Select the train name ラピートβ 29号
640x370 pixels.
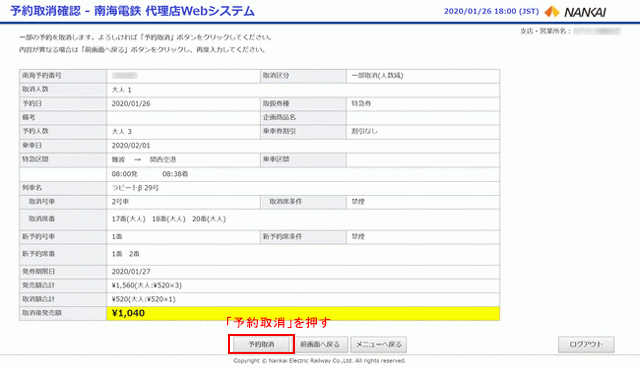(135, 188)
